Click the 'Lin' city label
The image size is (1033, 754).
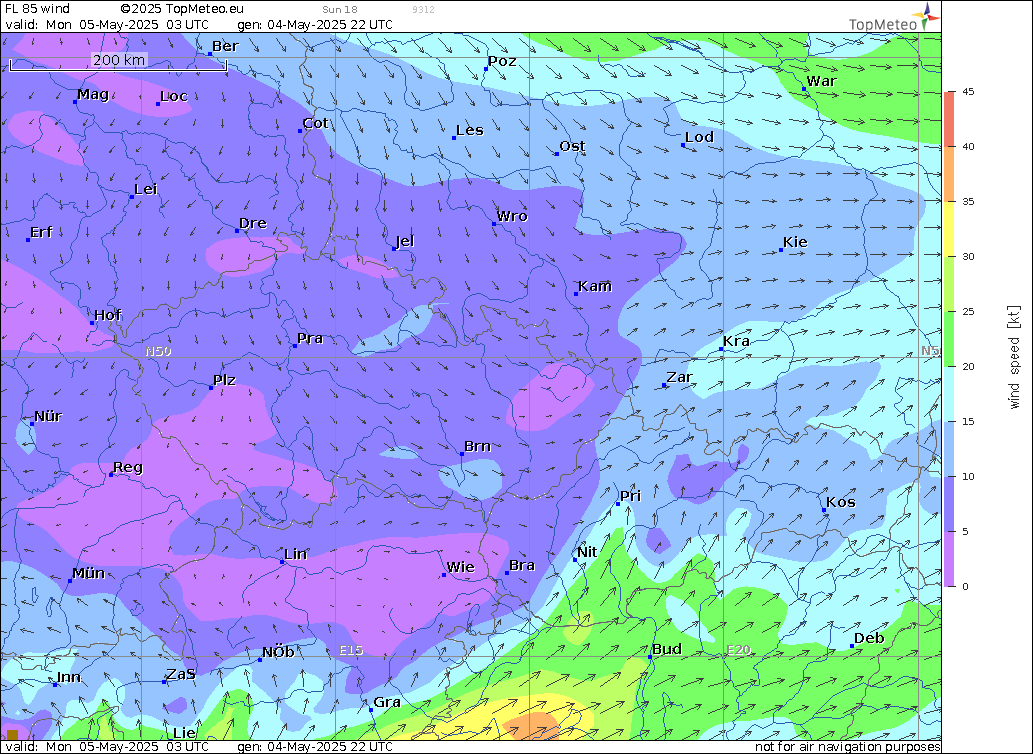pyautogui.click(x=295, y=554)
